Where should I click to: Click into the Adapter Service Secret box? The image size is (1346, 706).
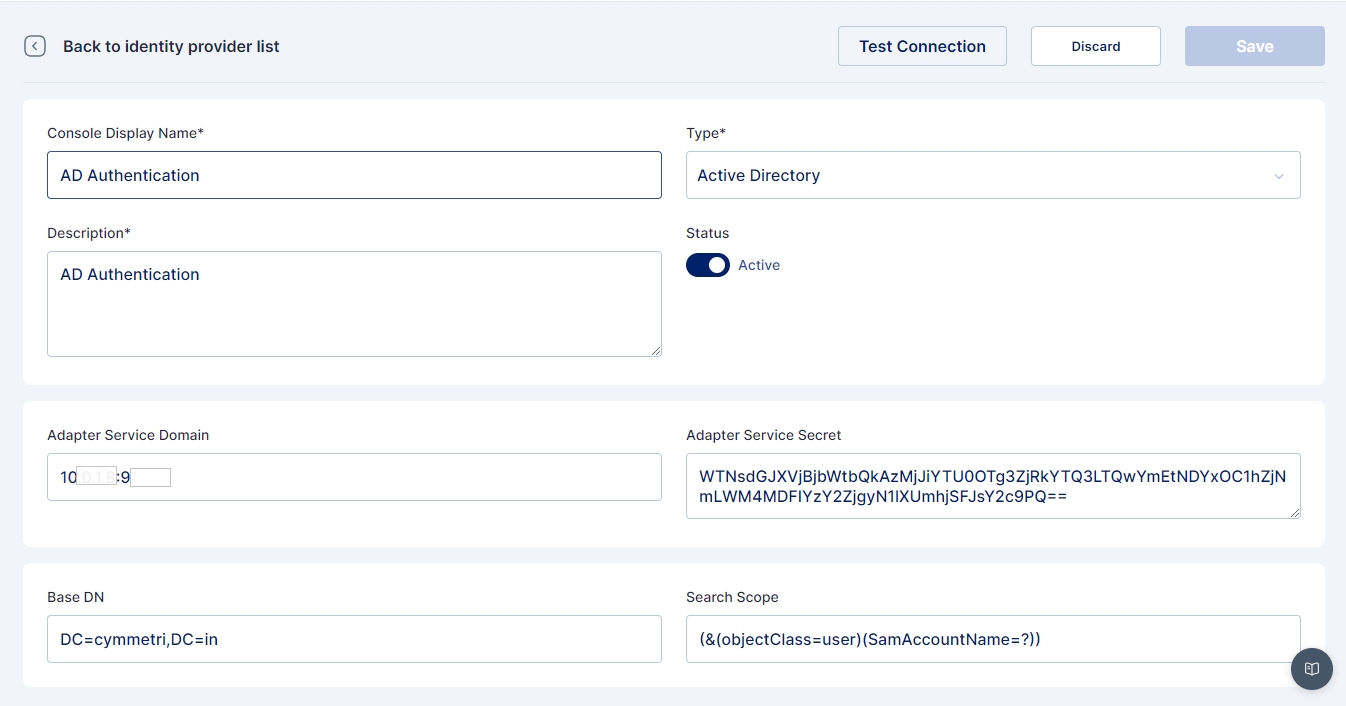[992, 486]
